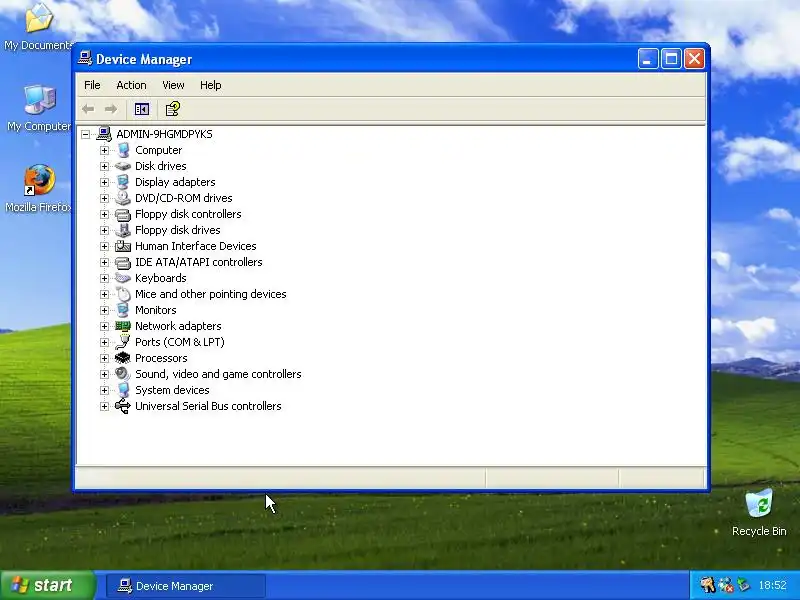Image resolution: width=800 pixels, height=600 pixels.
Task: Select the "Monitors" label text
Action: (x=156, y=310)
